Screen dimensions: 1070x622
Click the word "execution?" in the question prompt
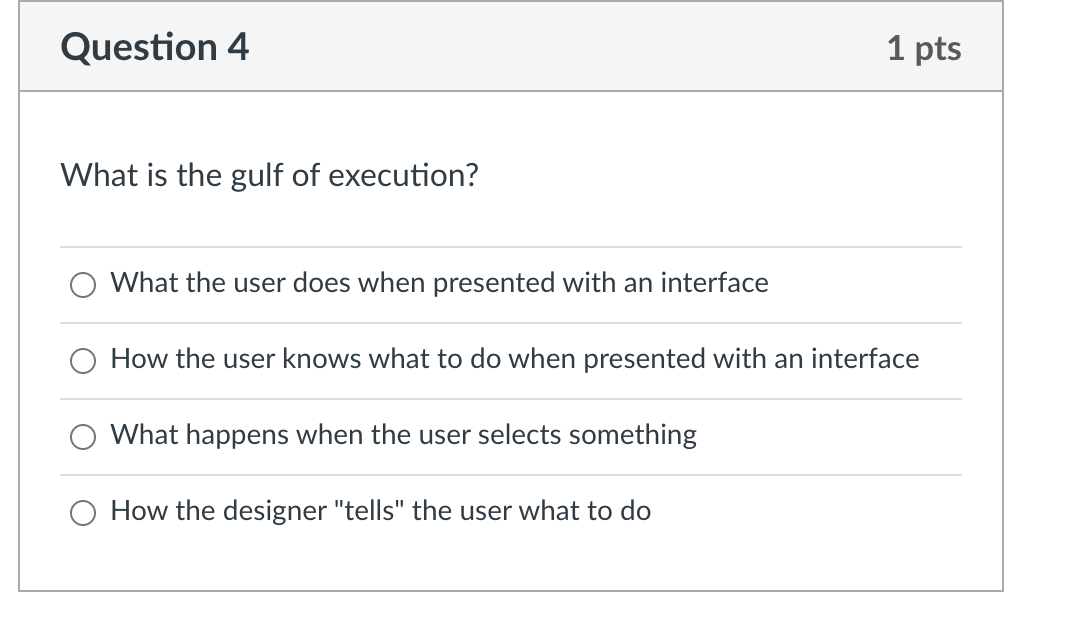click(404, 176)
